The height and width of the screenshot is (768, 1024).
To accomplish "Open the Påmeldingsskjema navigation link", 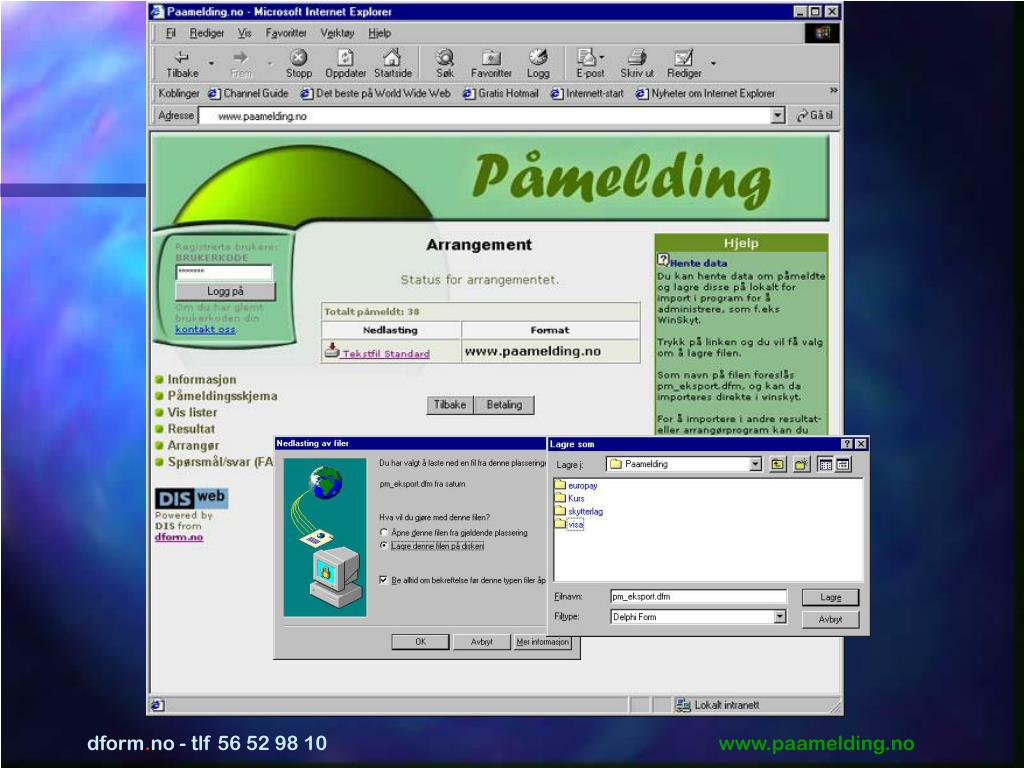I will point(222,396).
